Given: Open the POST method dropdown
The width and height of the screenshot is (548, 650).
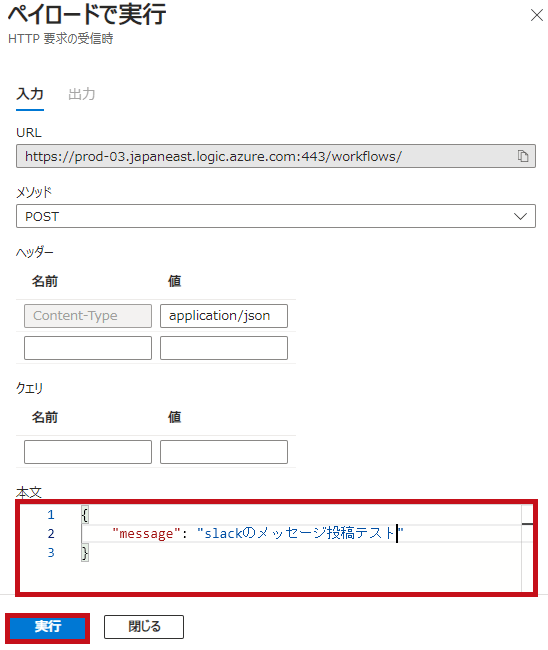Looking at the screenshot, I should pyautogui.click(x=276, y=216).
